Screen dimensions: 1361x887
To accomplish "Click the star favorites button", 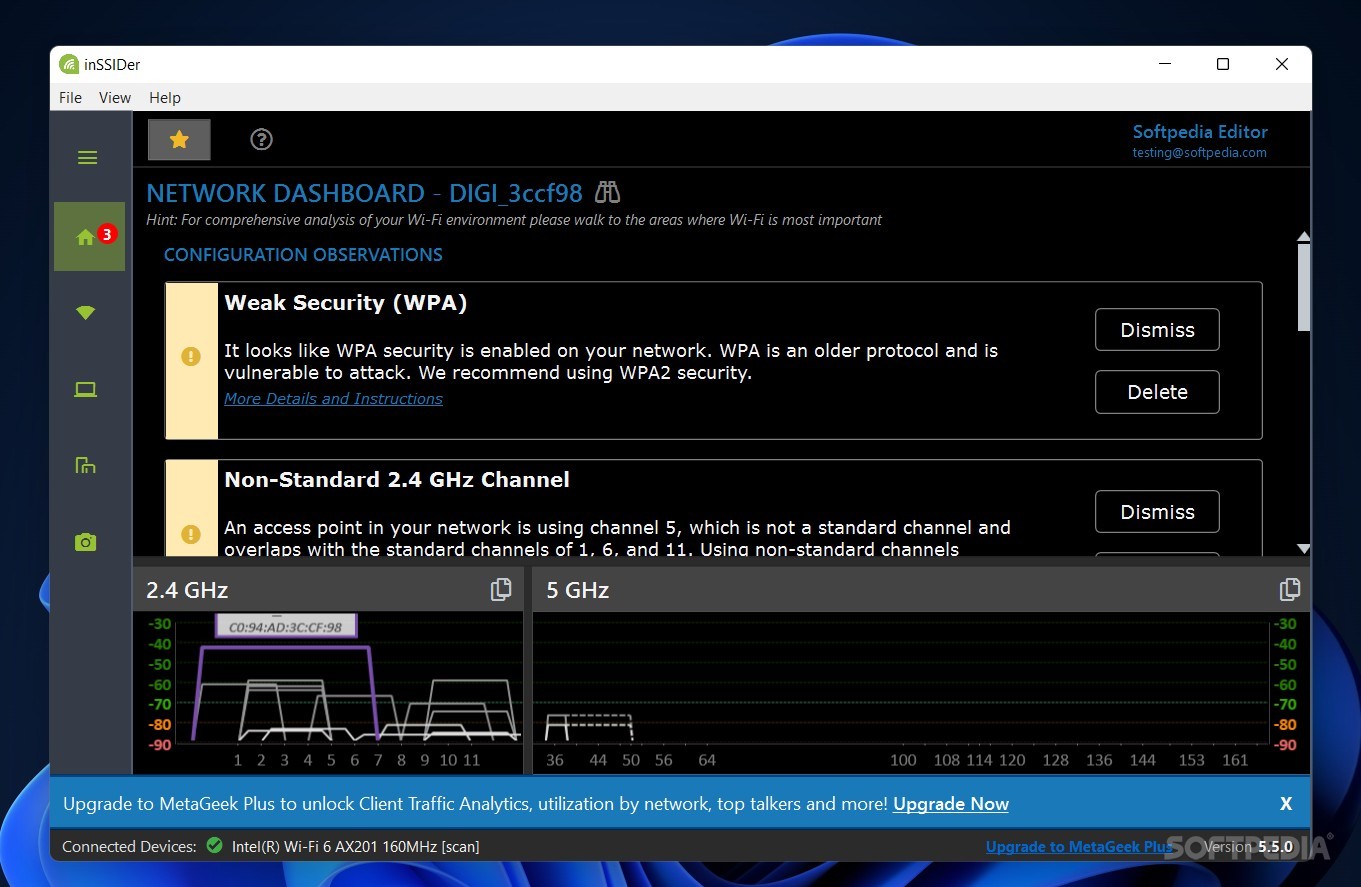I will point(179,140).
